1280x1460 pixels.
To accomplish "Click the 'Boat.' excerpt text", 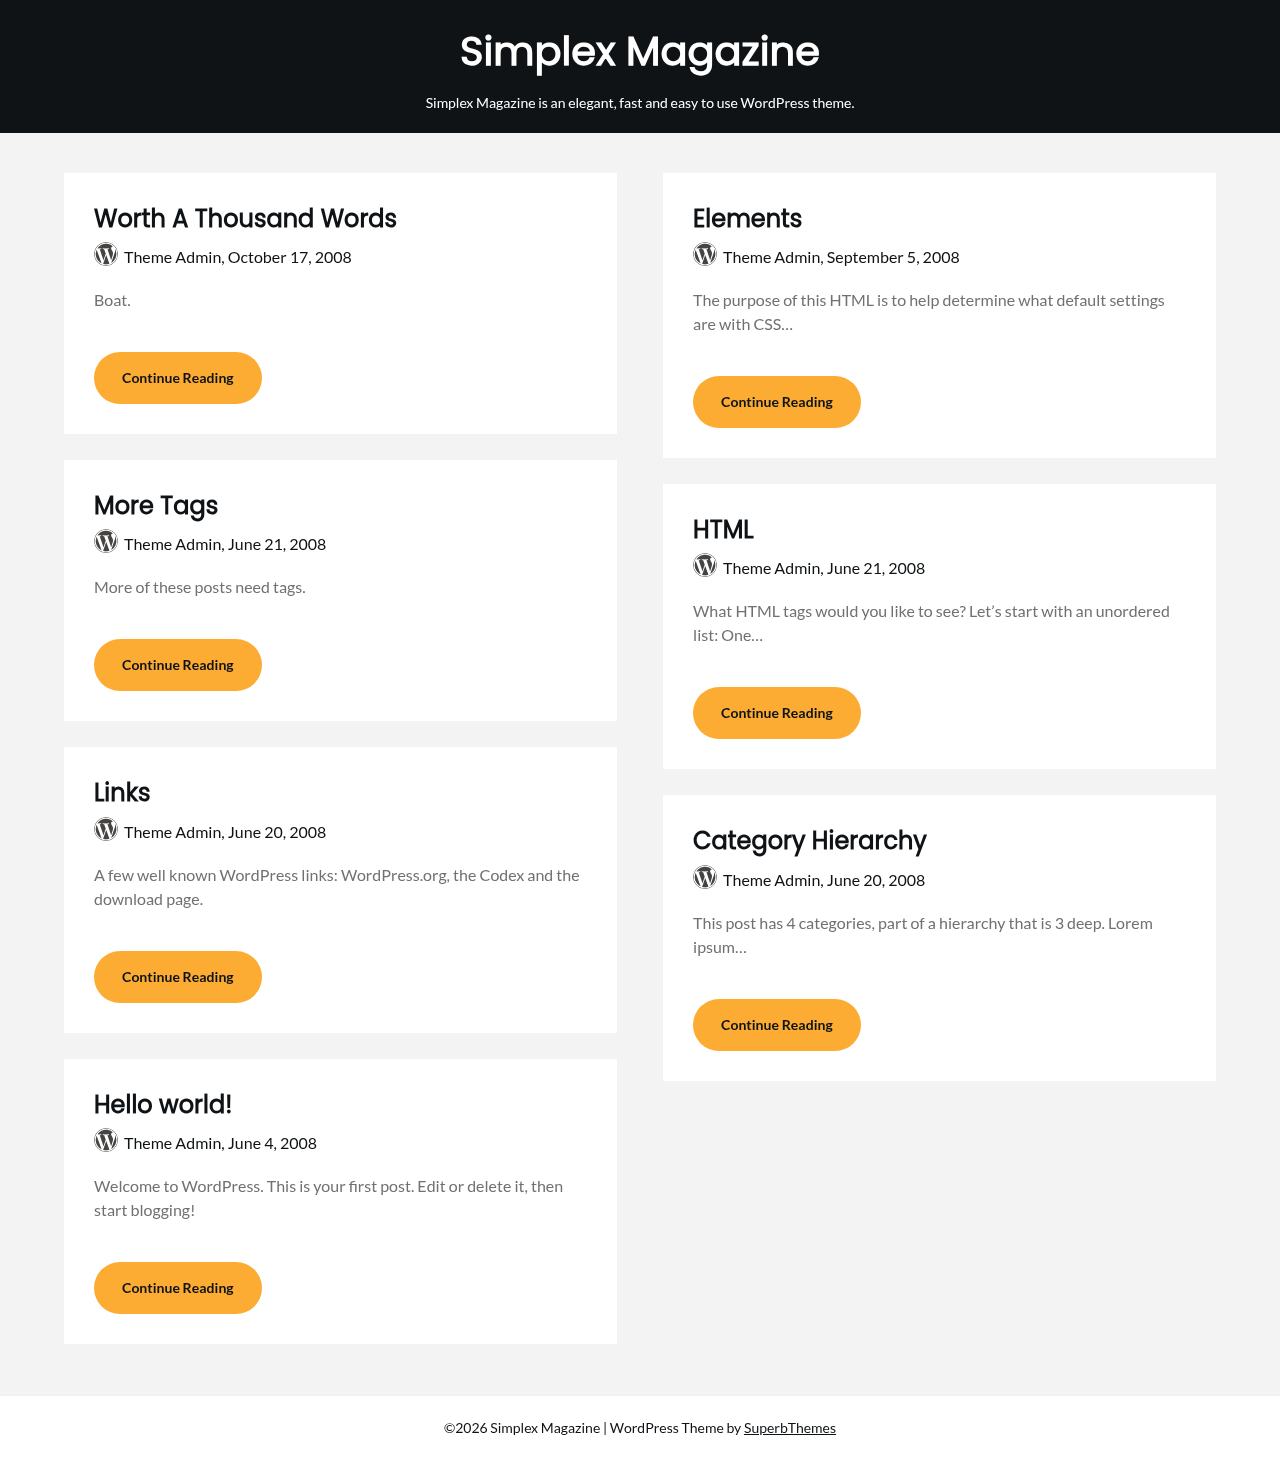I will [112, 300].
